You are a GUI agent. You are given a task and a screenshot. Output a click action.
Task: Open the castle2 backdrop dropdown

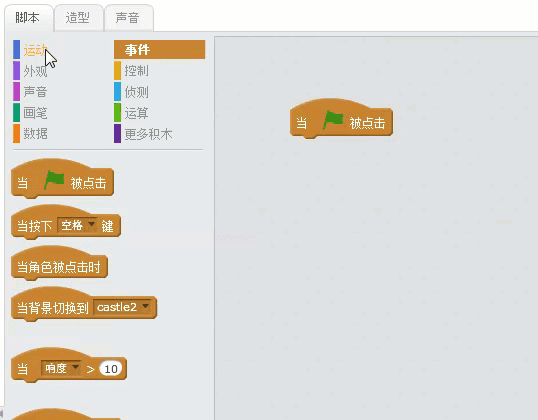(x=122, y=307)
